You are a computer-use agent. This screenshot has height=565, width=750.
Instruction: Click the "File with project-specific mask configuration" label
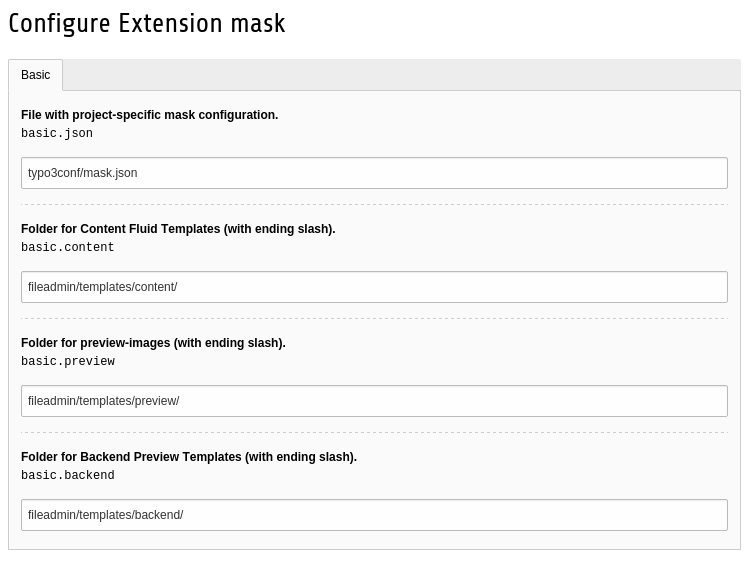pos(150,115)
